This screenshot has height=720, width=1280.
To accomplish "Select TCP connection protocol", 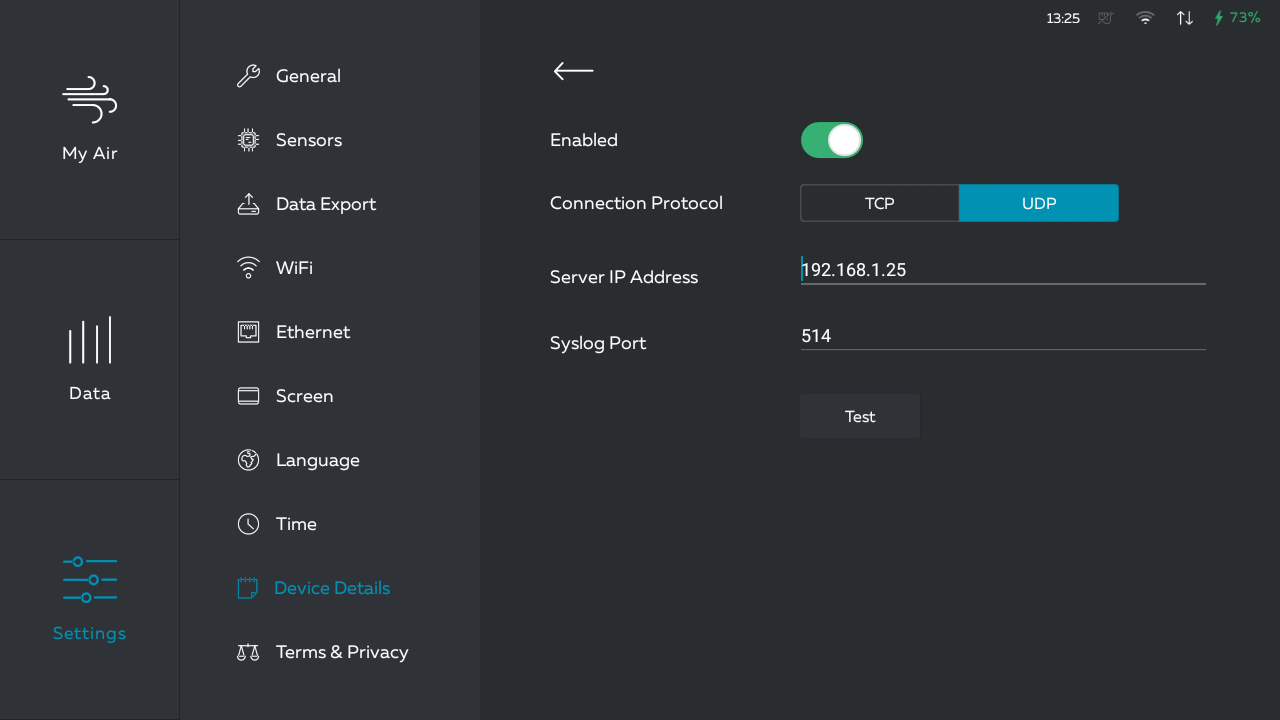I will (x=880, y=203).
